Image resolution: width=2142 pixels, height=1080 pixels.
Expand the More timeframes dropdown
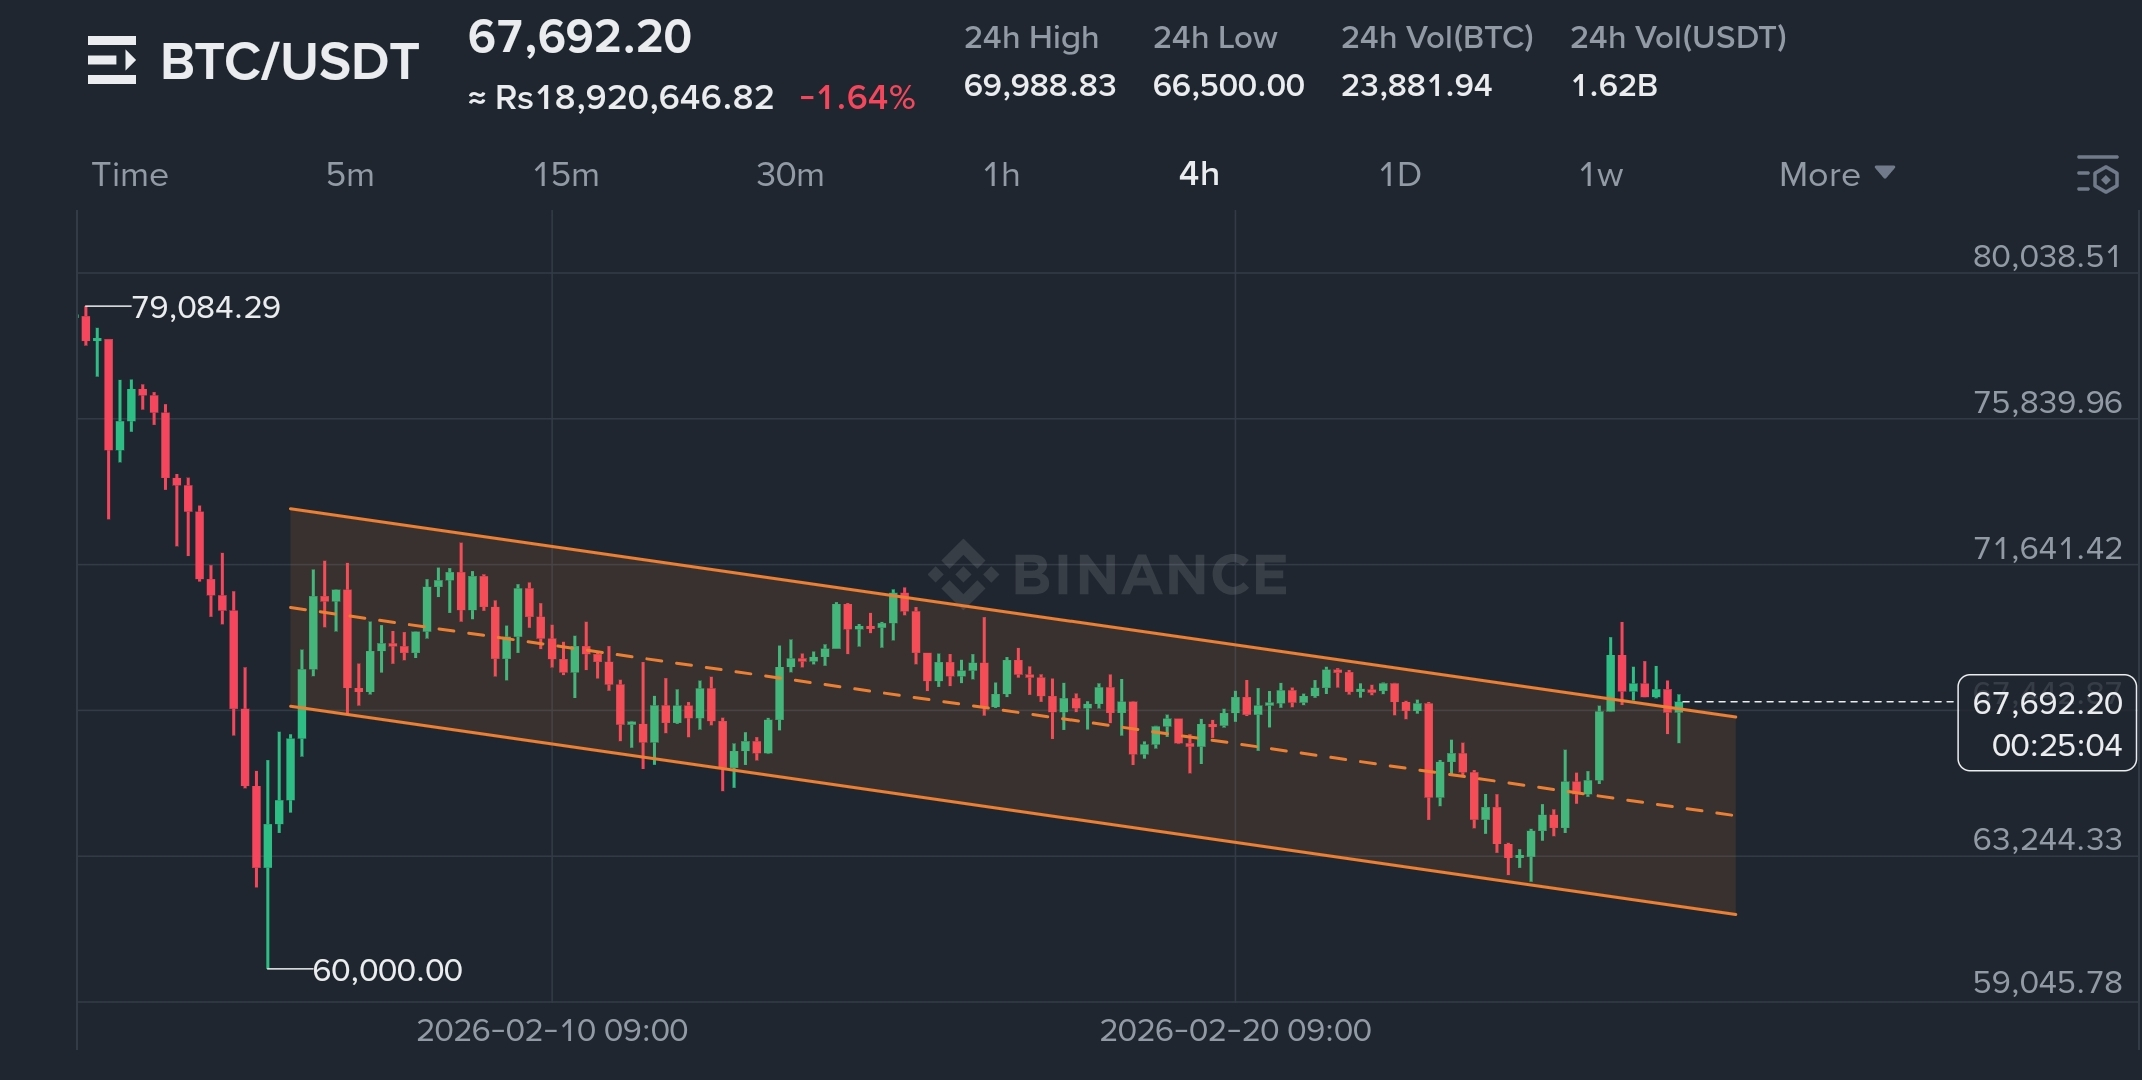(x=1836, y=175)
